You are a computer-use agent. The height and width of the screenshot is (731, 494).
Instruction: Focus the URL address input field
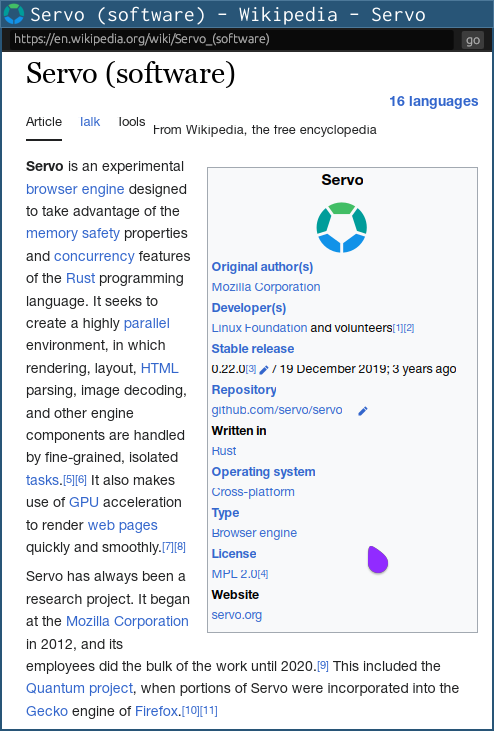coord(232,40)
